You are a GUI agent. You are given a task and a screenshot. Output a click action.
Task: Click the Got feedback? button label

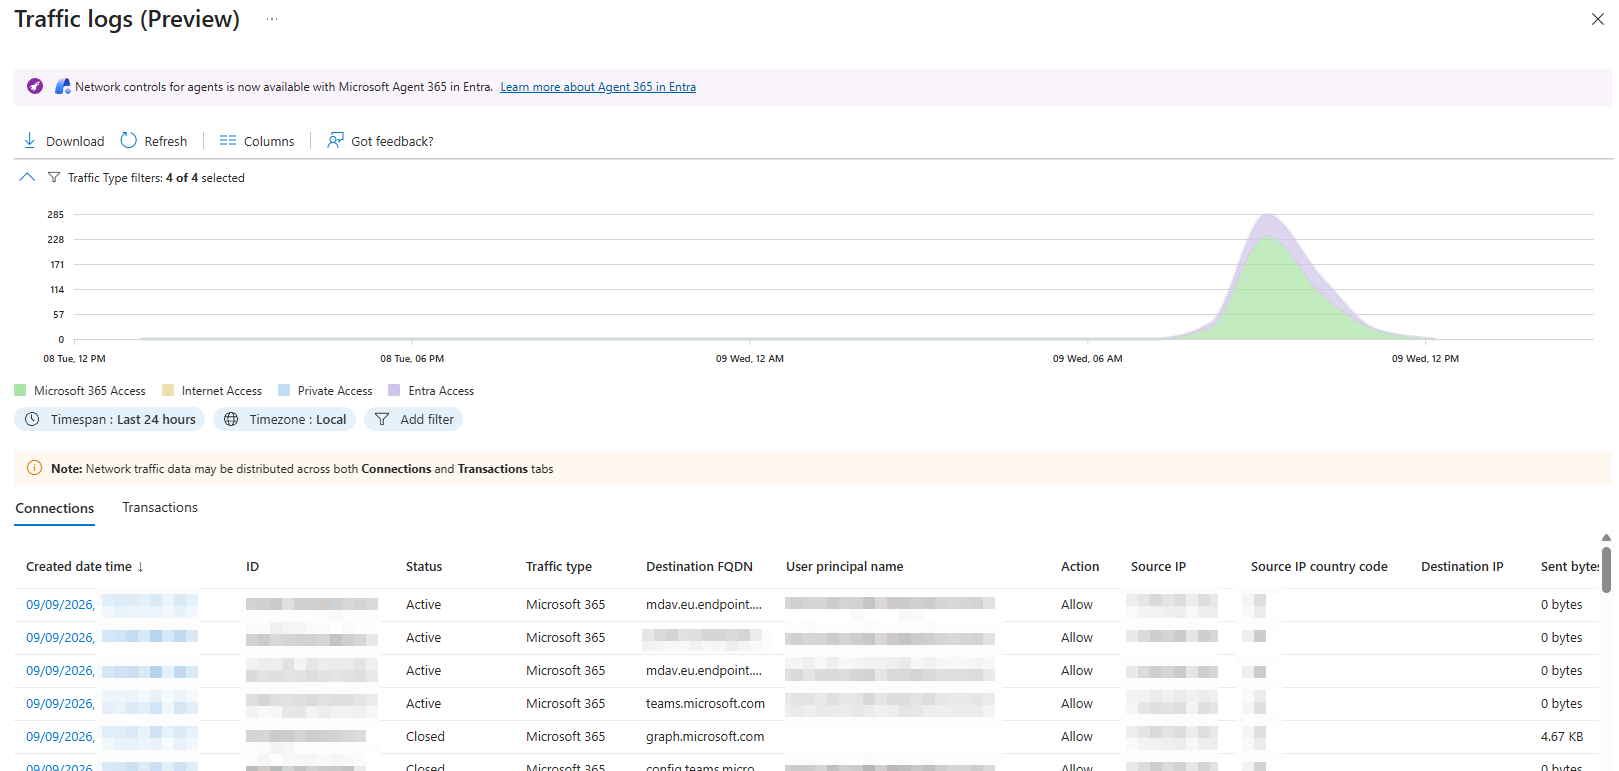[x=392, y=141]
